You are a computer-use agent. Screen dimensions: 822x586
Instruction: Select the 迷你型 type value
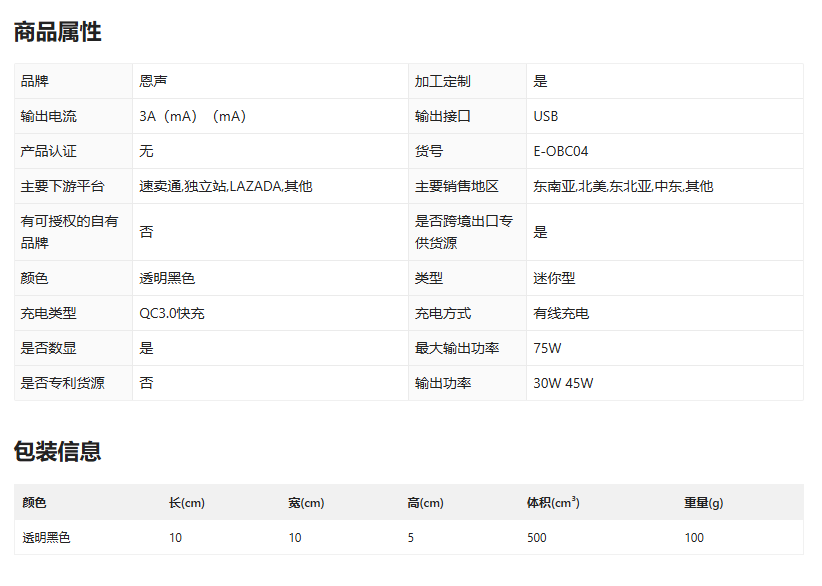coord(554,278)
